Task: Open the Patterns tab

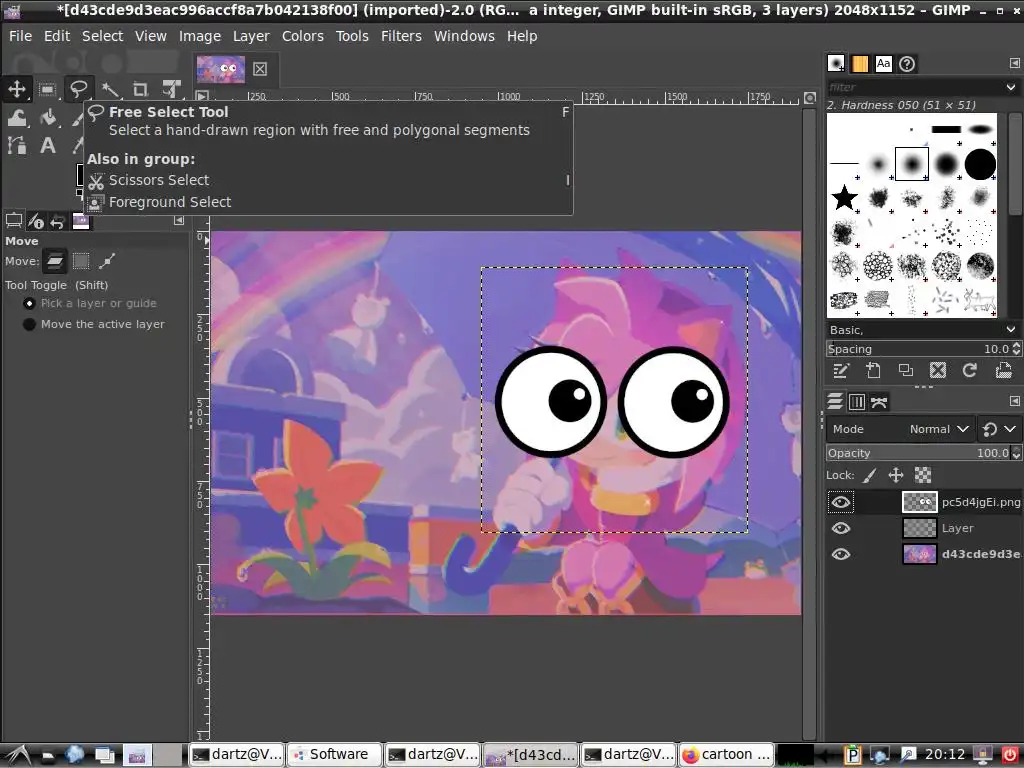Action: pos(860,63)
